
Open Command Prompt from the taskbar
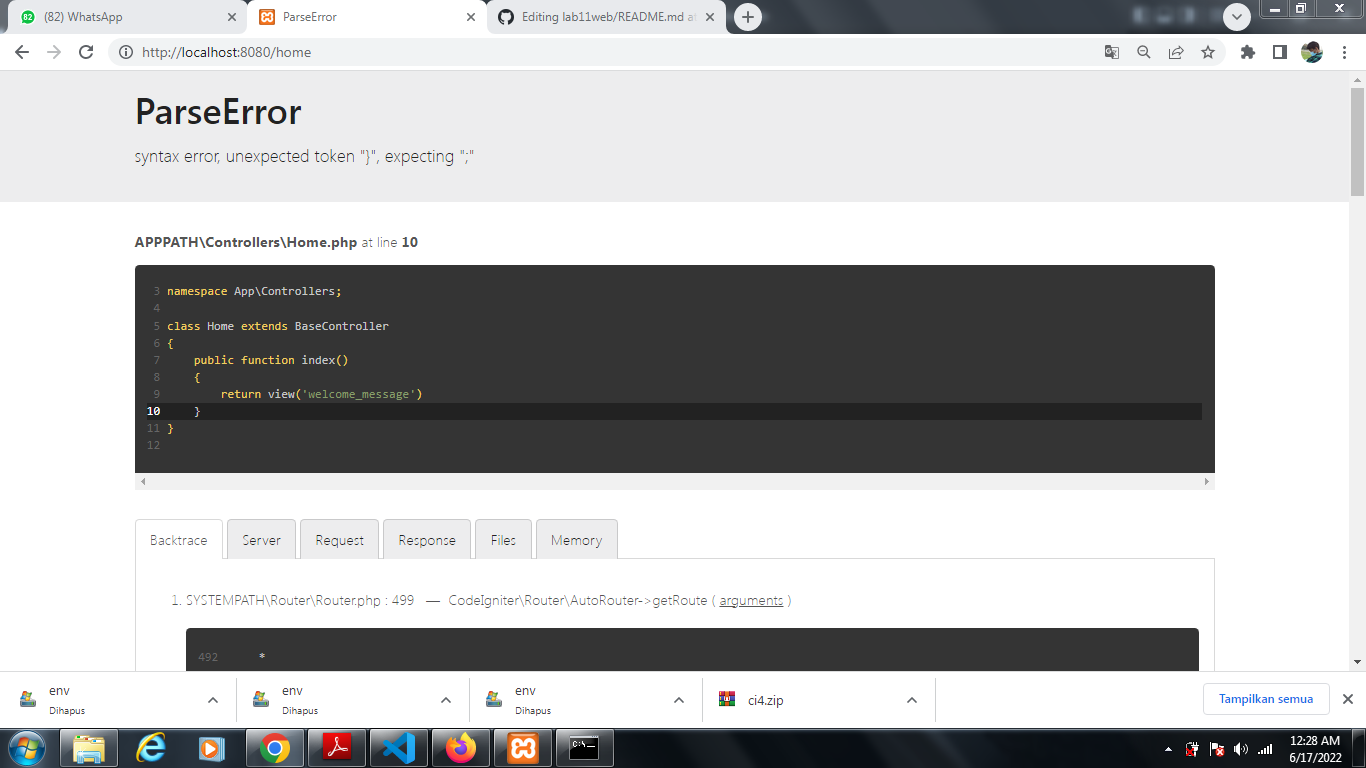coord(586,748)
